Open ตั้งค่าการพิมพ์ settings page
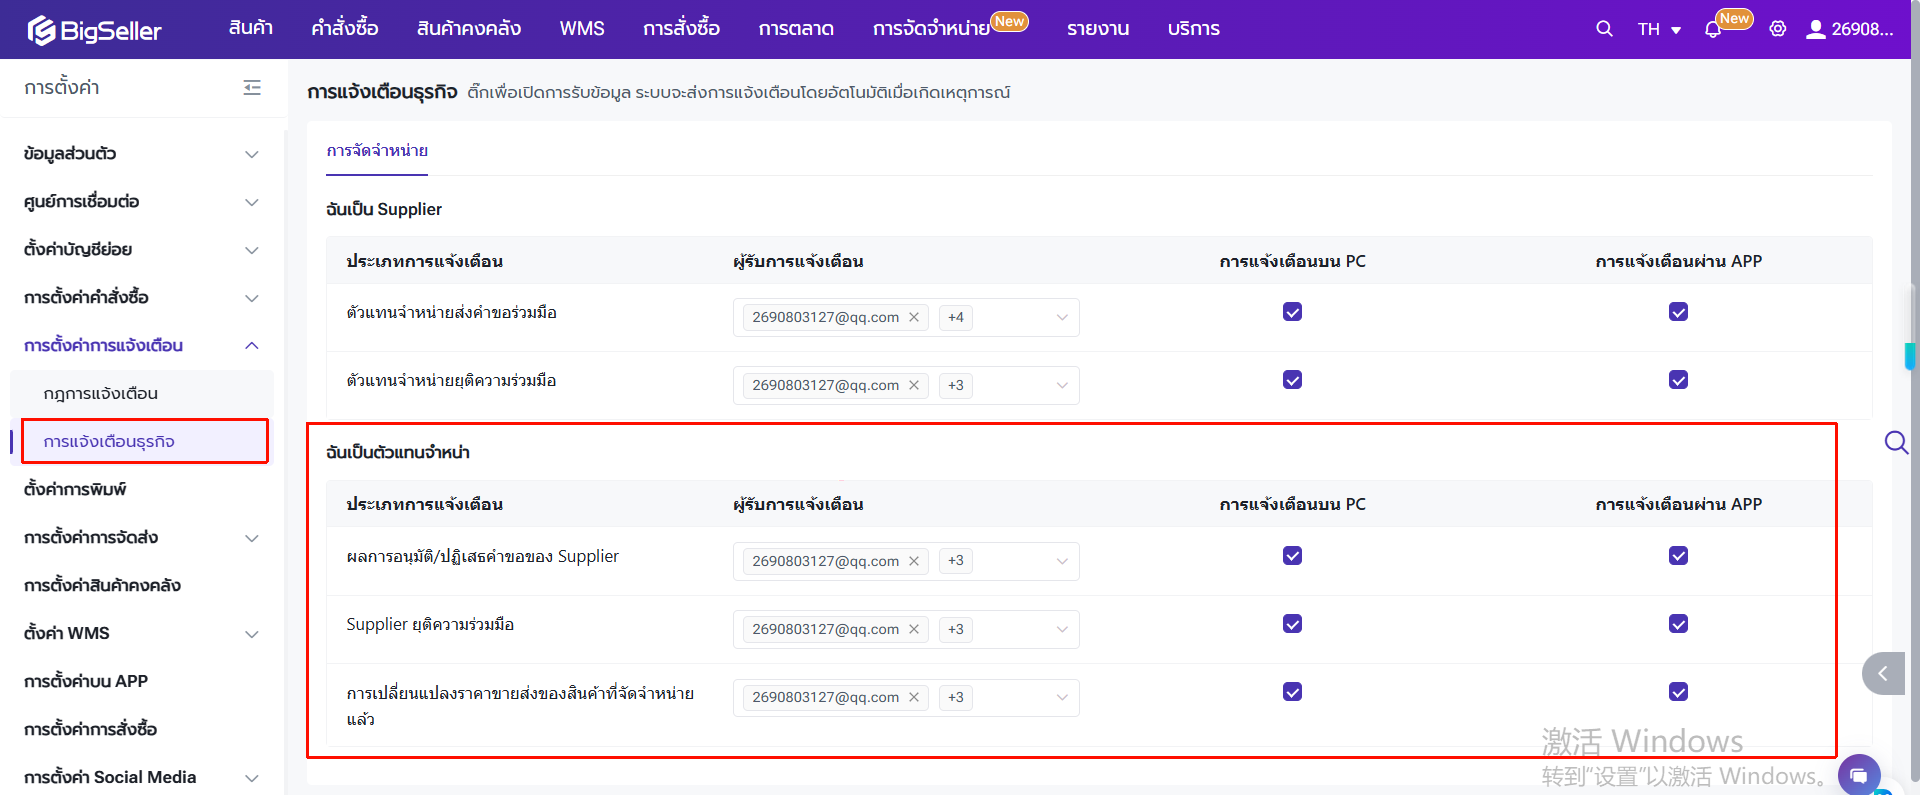 (x=75, y=489)
